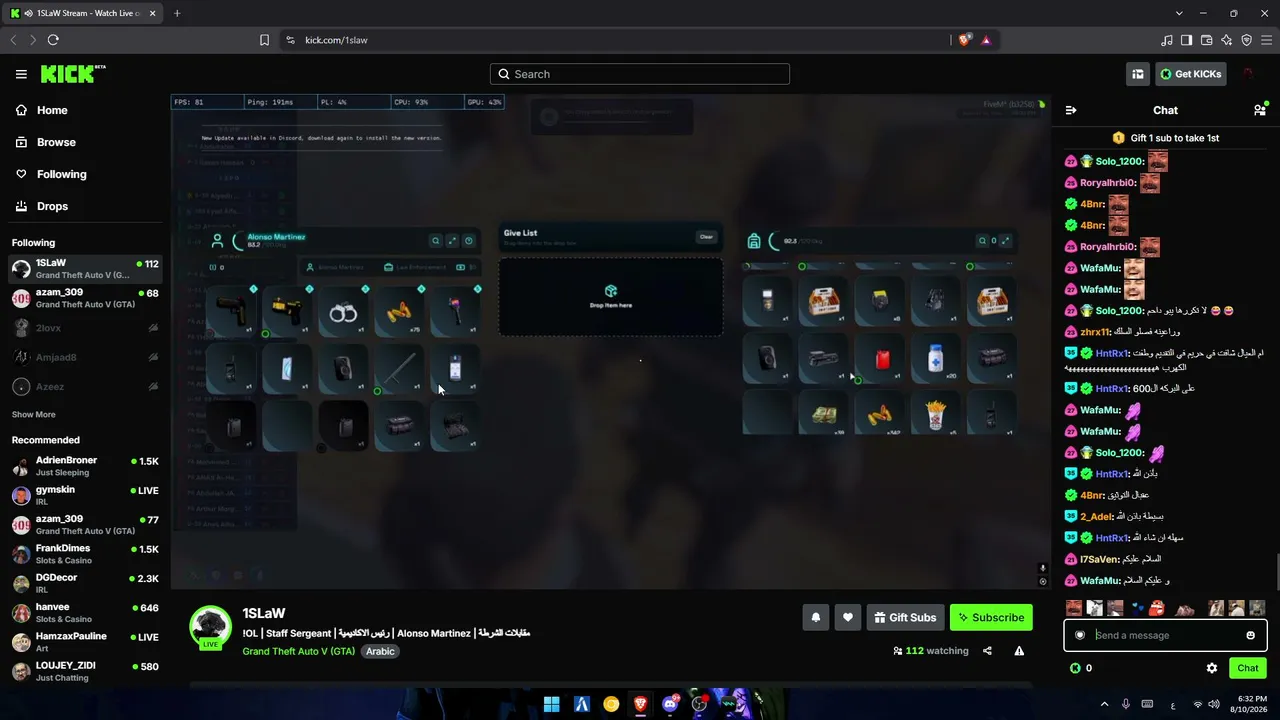Click the green Chat send button
This screenshot has width=1280, height=720.
pos(1248,668)
